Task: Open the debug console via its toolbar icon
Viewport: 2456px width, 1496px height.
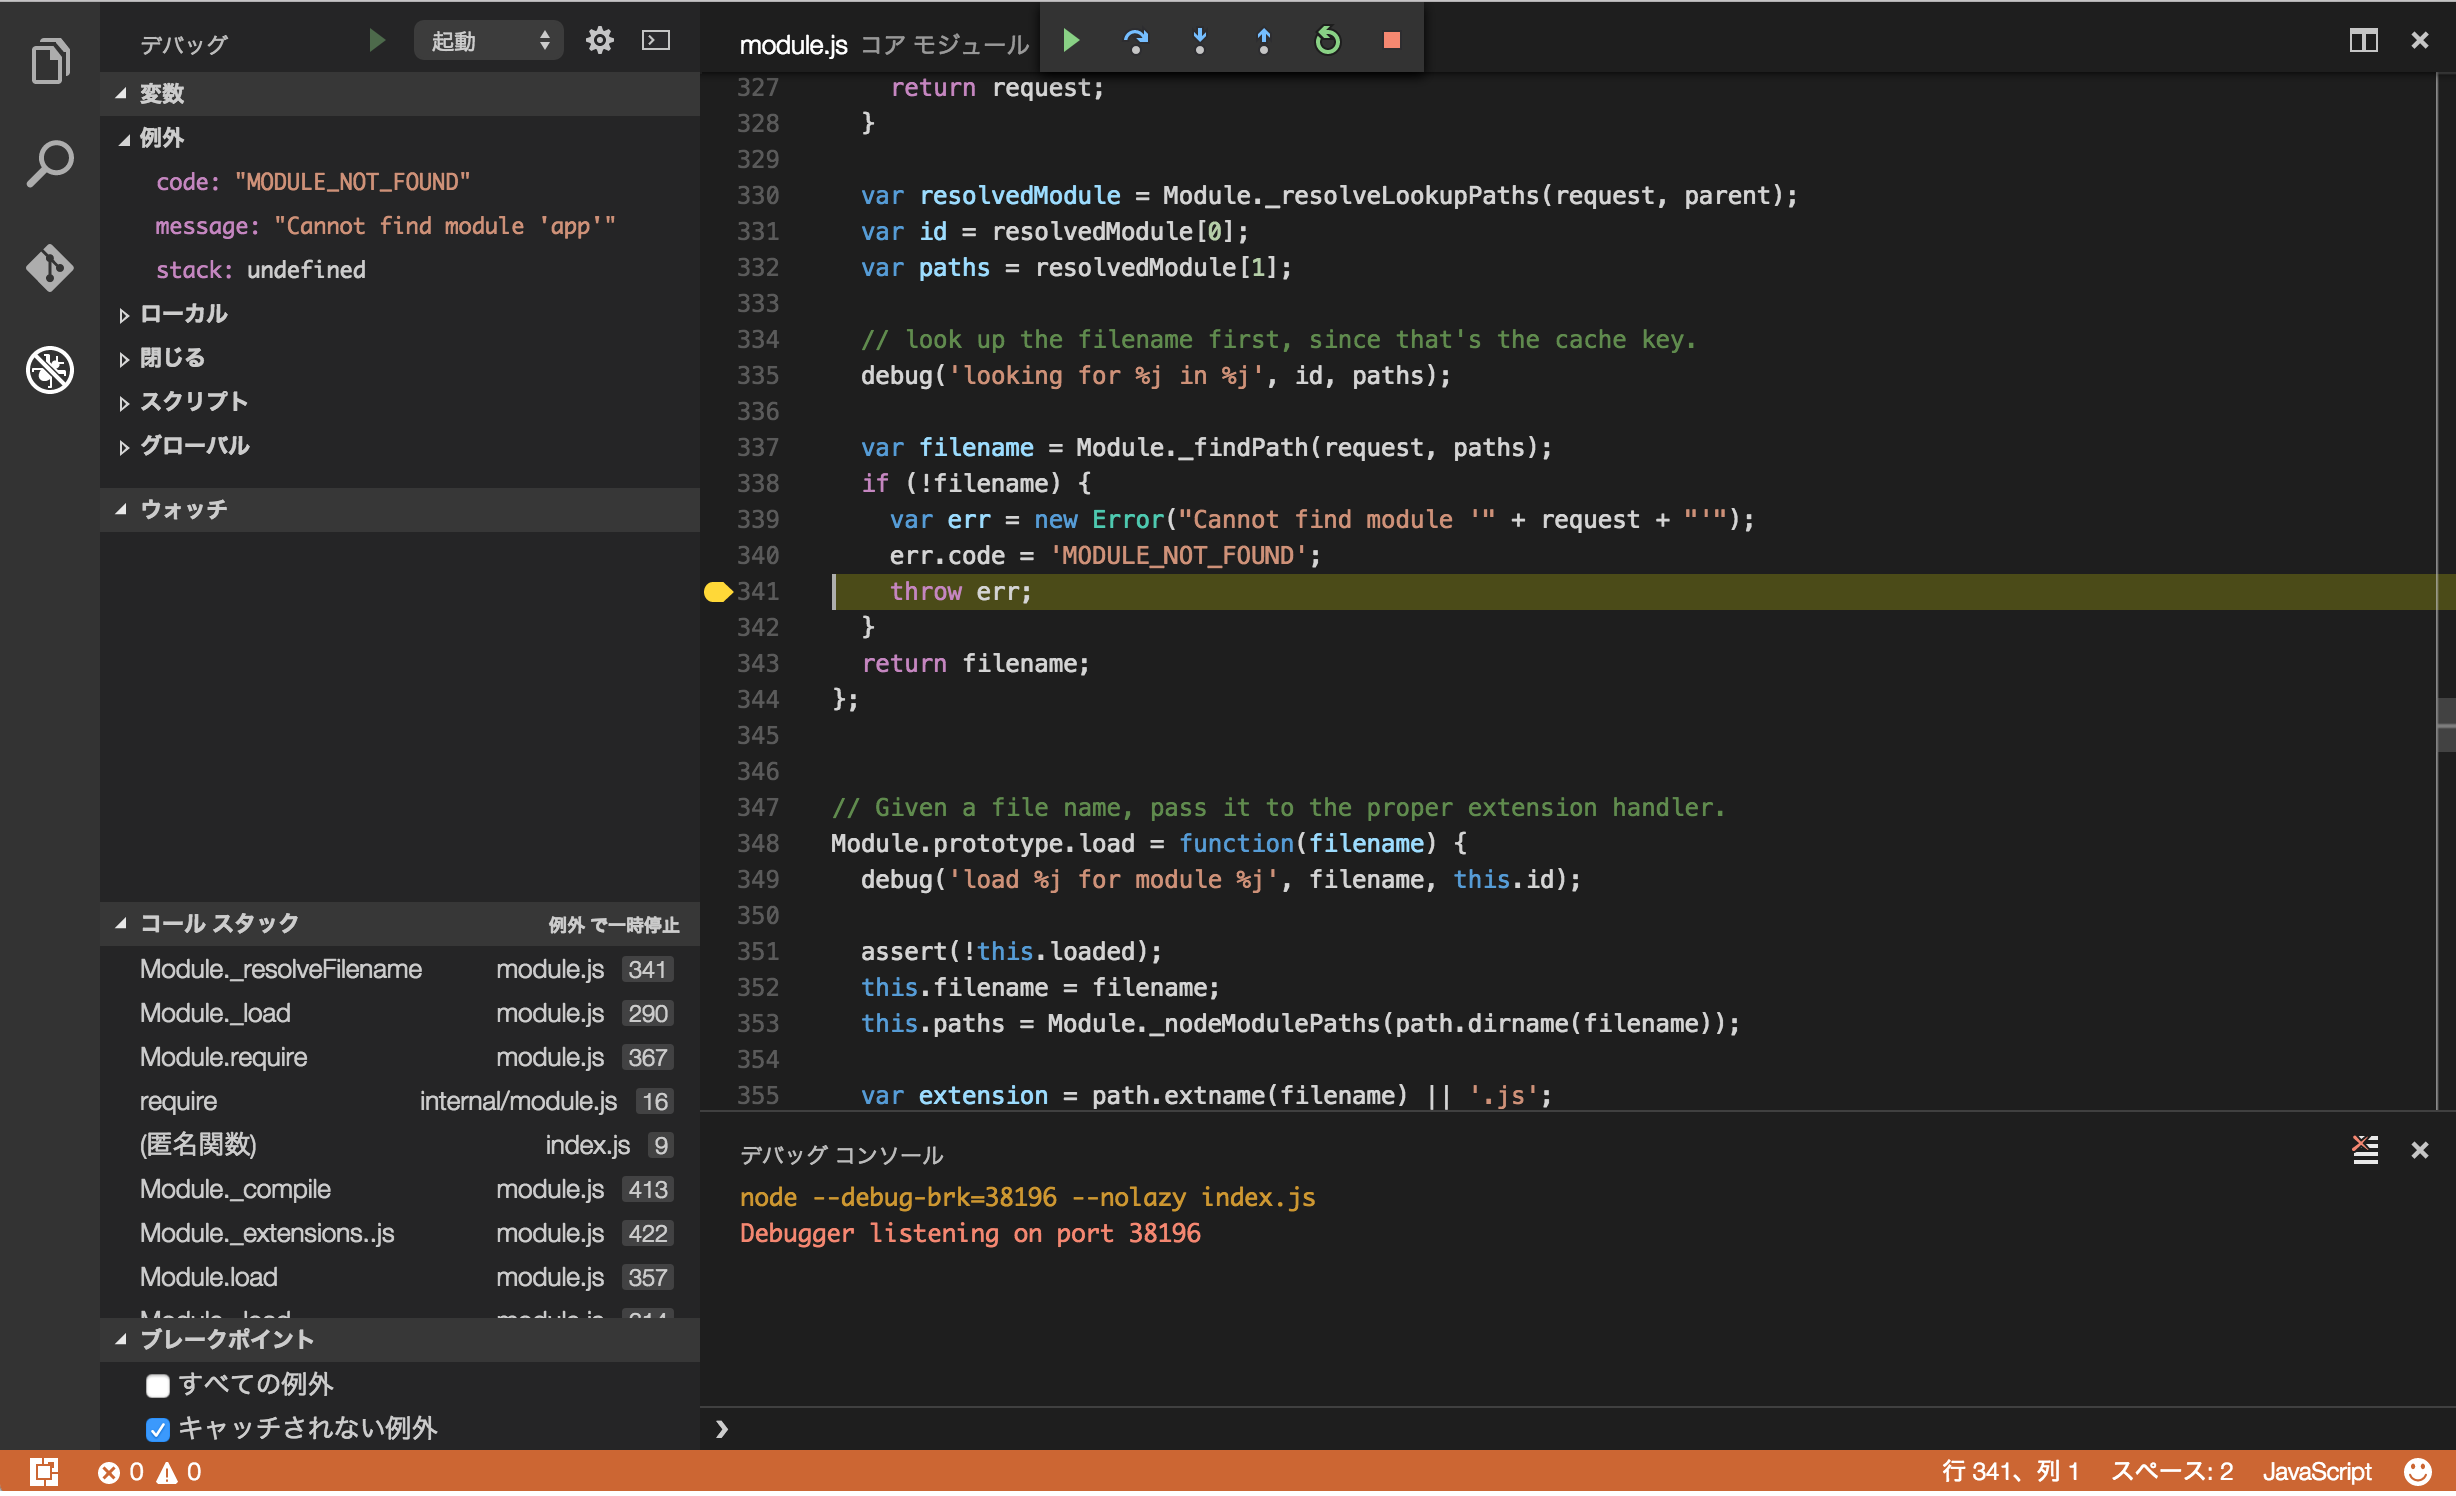Action: click(x=656, y=40)
